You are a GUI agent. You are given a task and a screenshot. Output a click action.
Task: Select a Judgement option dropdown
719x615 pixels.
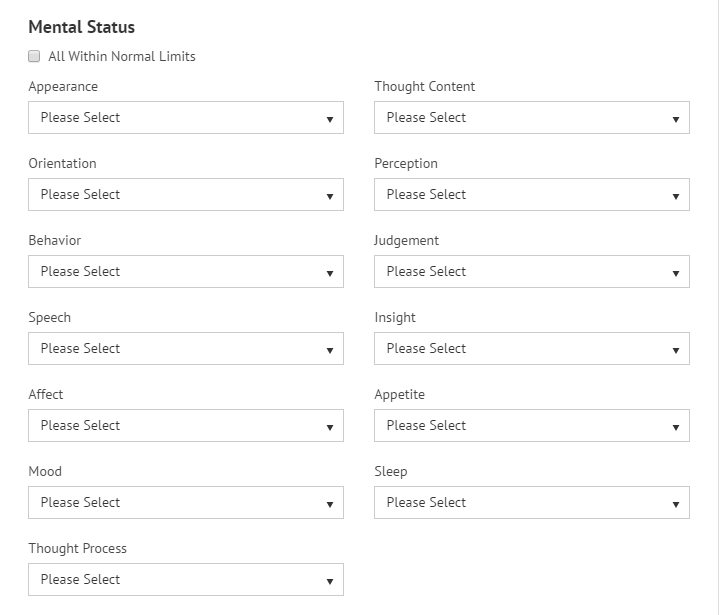click(x=532, y=272)
